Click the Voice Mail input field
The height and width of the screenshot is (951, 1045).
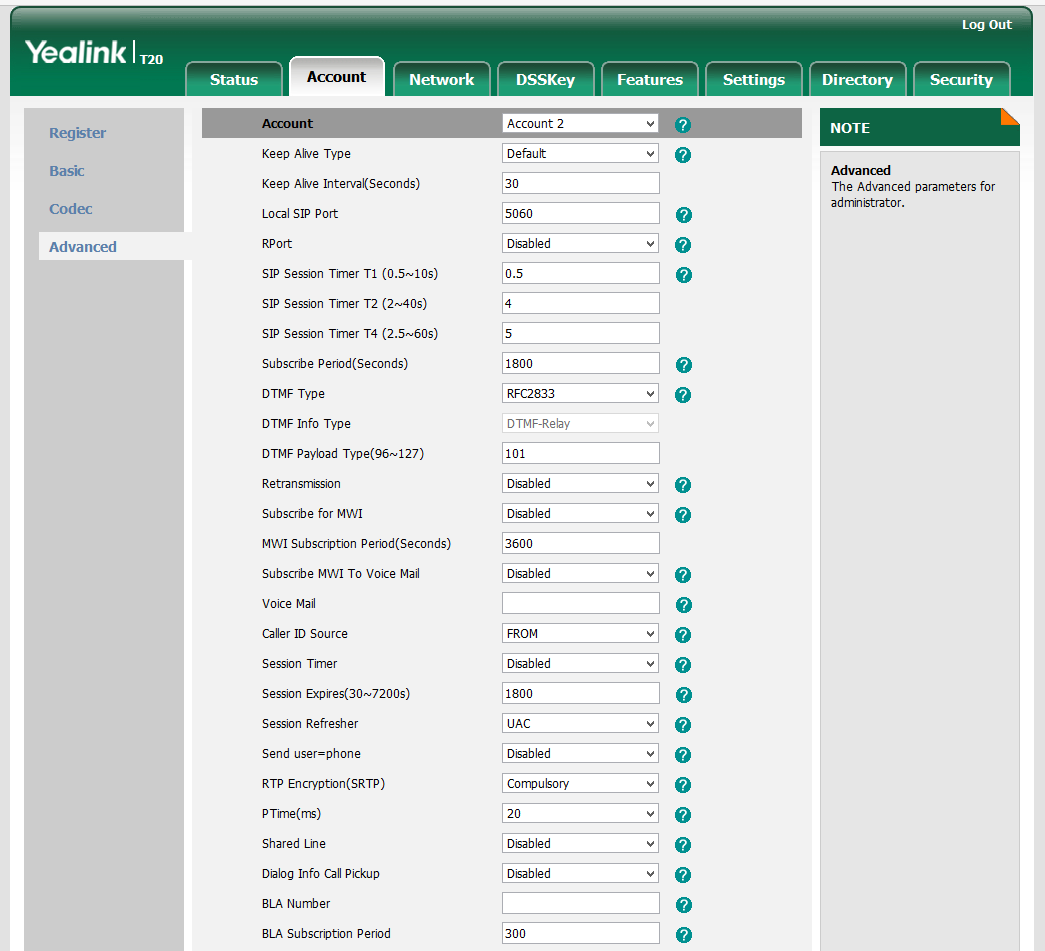click(580, 604)
